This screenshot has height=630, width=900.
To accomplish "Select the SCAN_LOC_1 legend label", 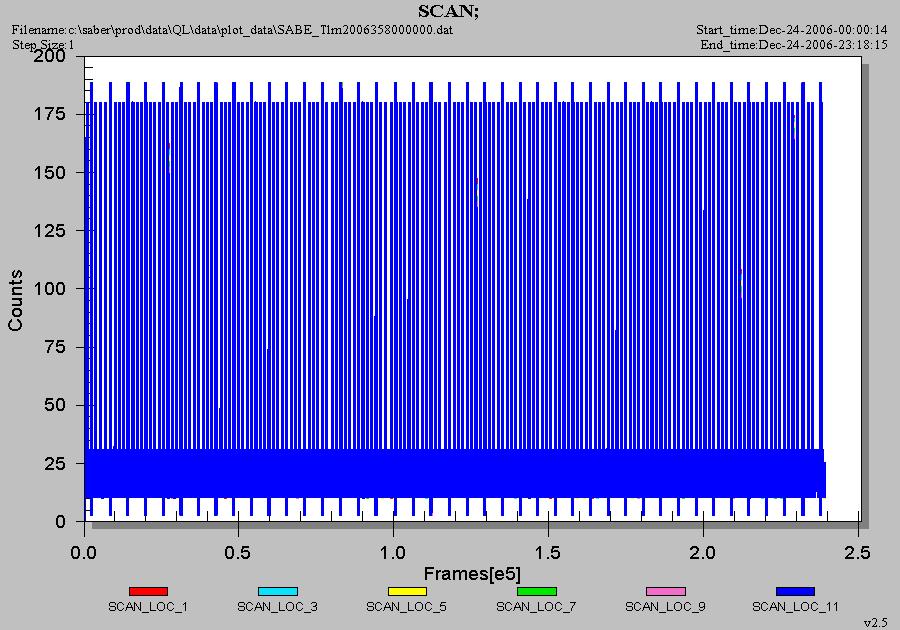I will click(x=148, y=606).
